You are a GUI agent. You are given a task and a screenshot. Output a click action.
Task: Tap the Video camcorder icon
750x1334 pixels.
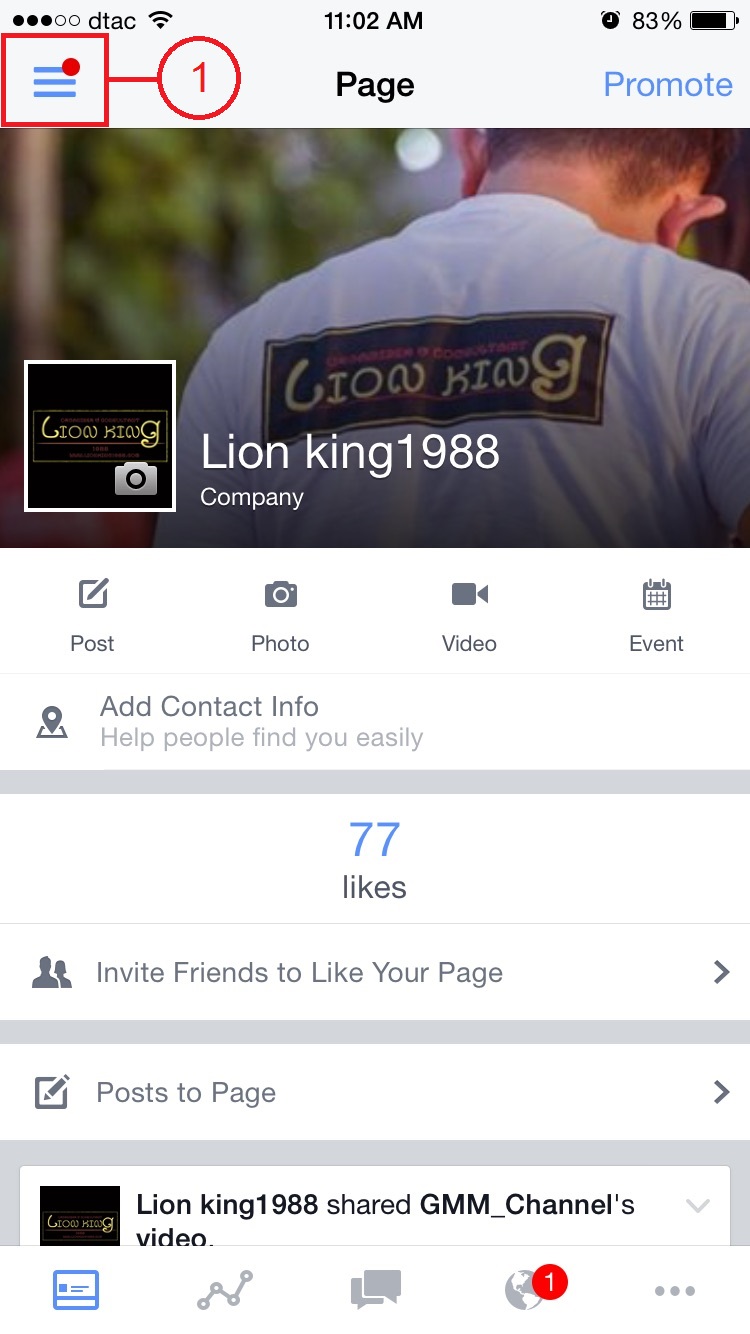pyautogui.click(x=469, y=594)
